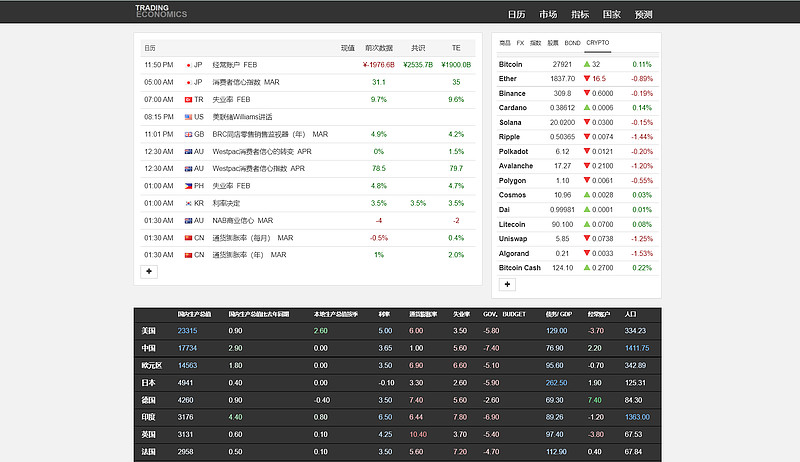The width and height of the screenshot is (800, 462).
Task: Sort by 利率 column header
Action: 384,314
